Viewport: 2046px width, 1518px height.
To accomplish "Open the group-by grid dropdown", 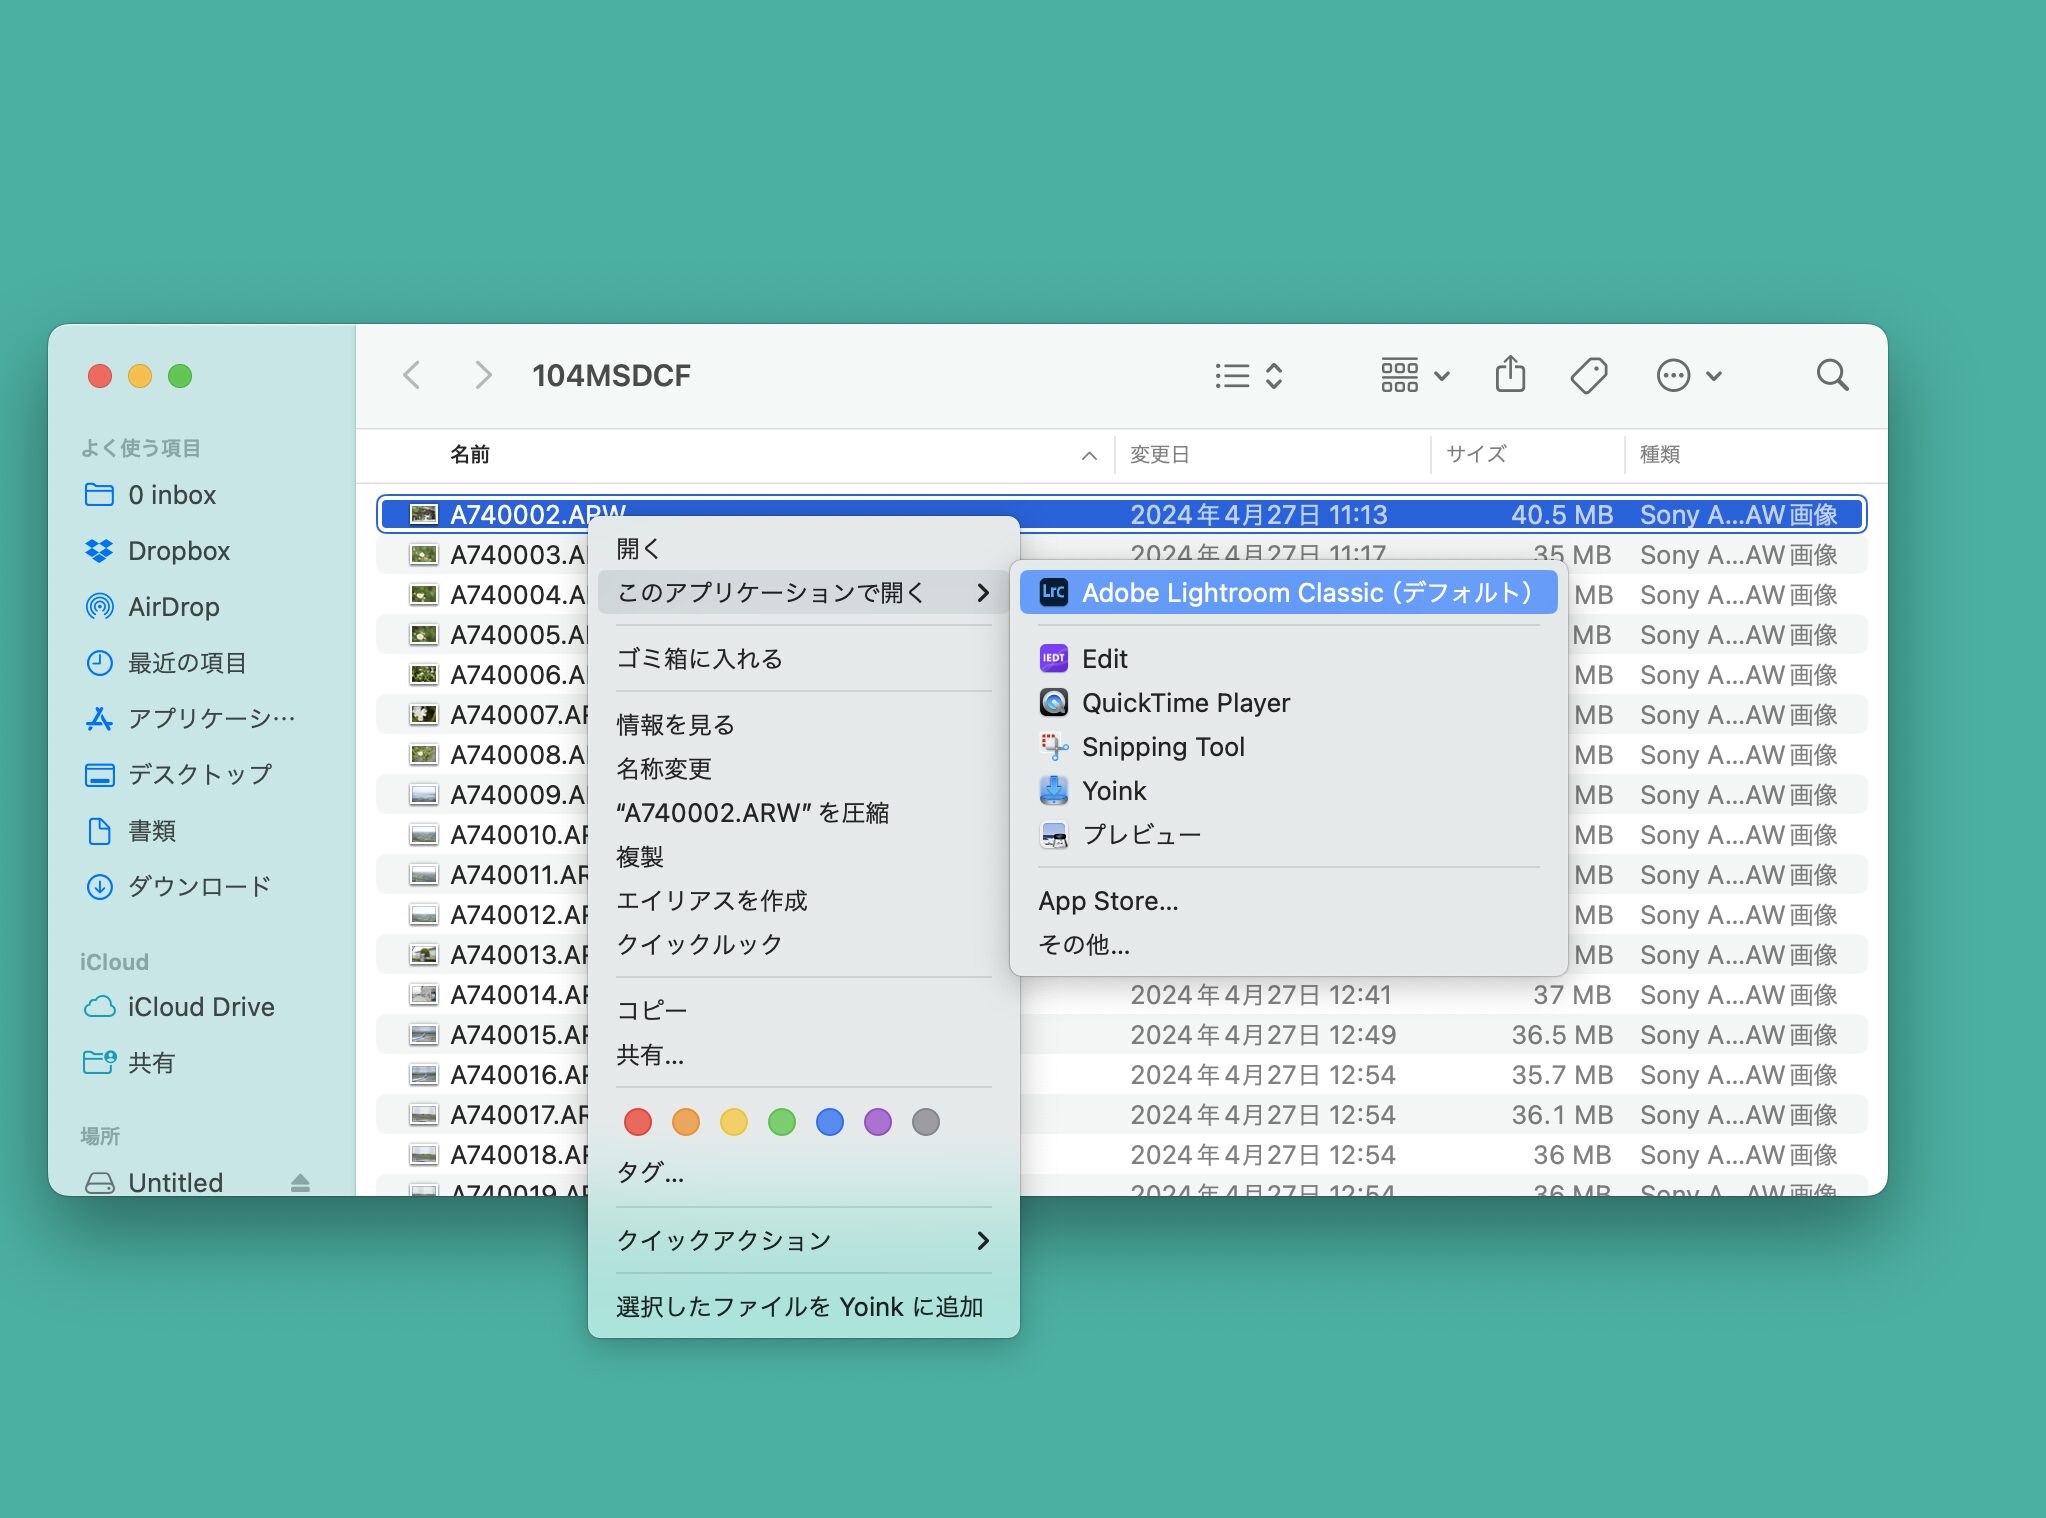I will click(x=1415, y=375).
